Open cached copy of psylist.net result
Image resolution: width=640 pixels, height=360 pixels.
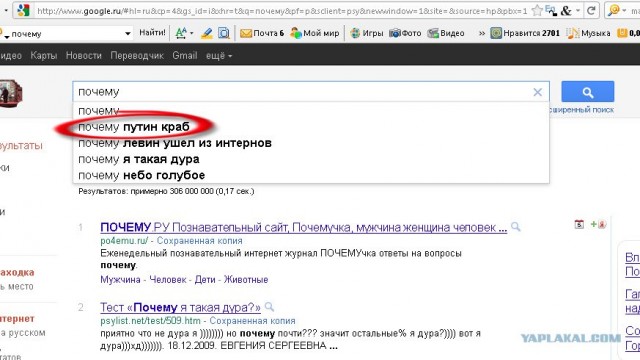[252, 321]
